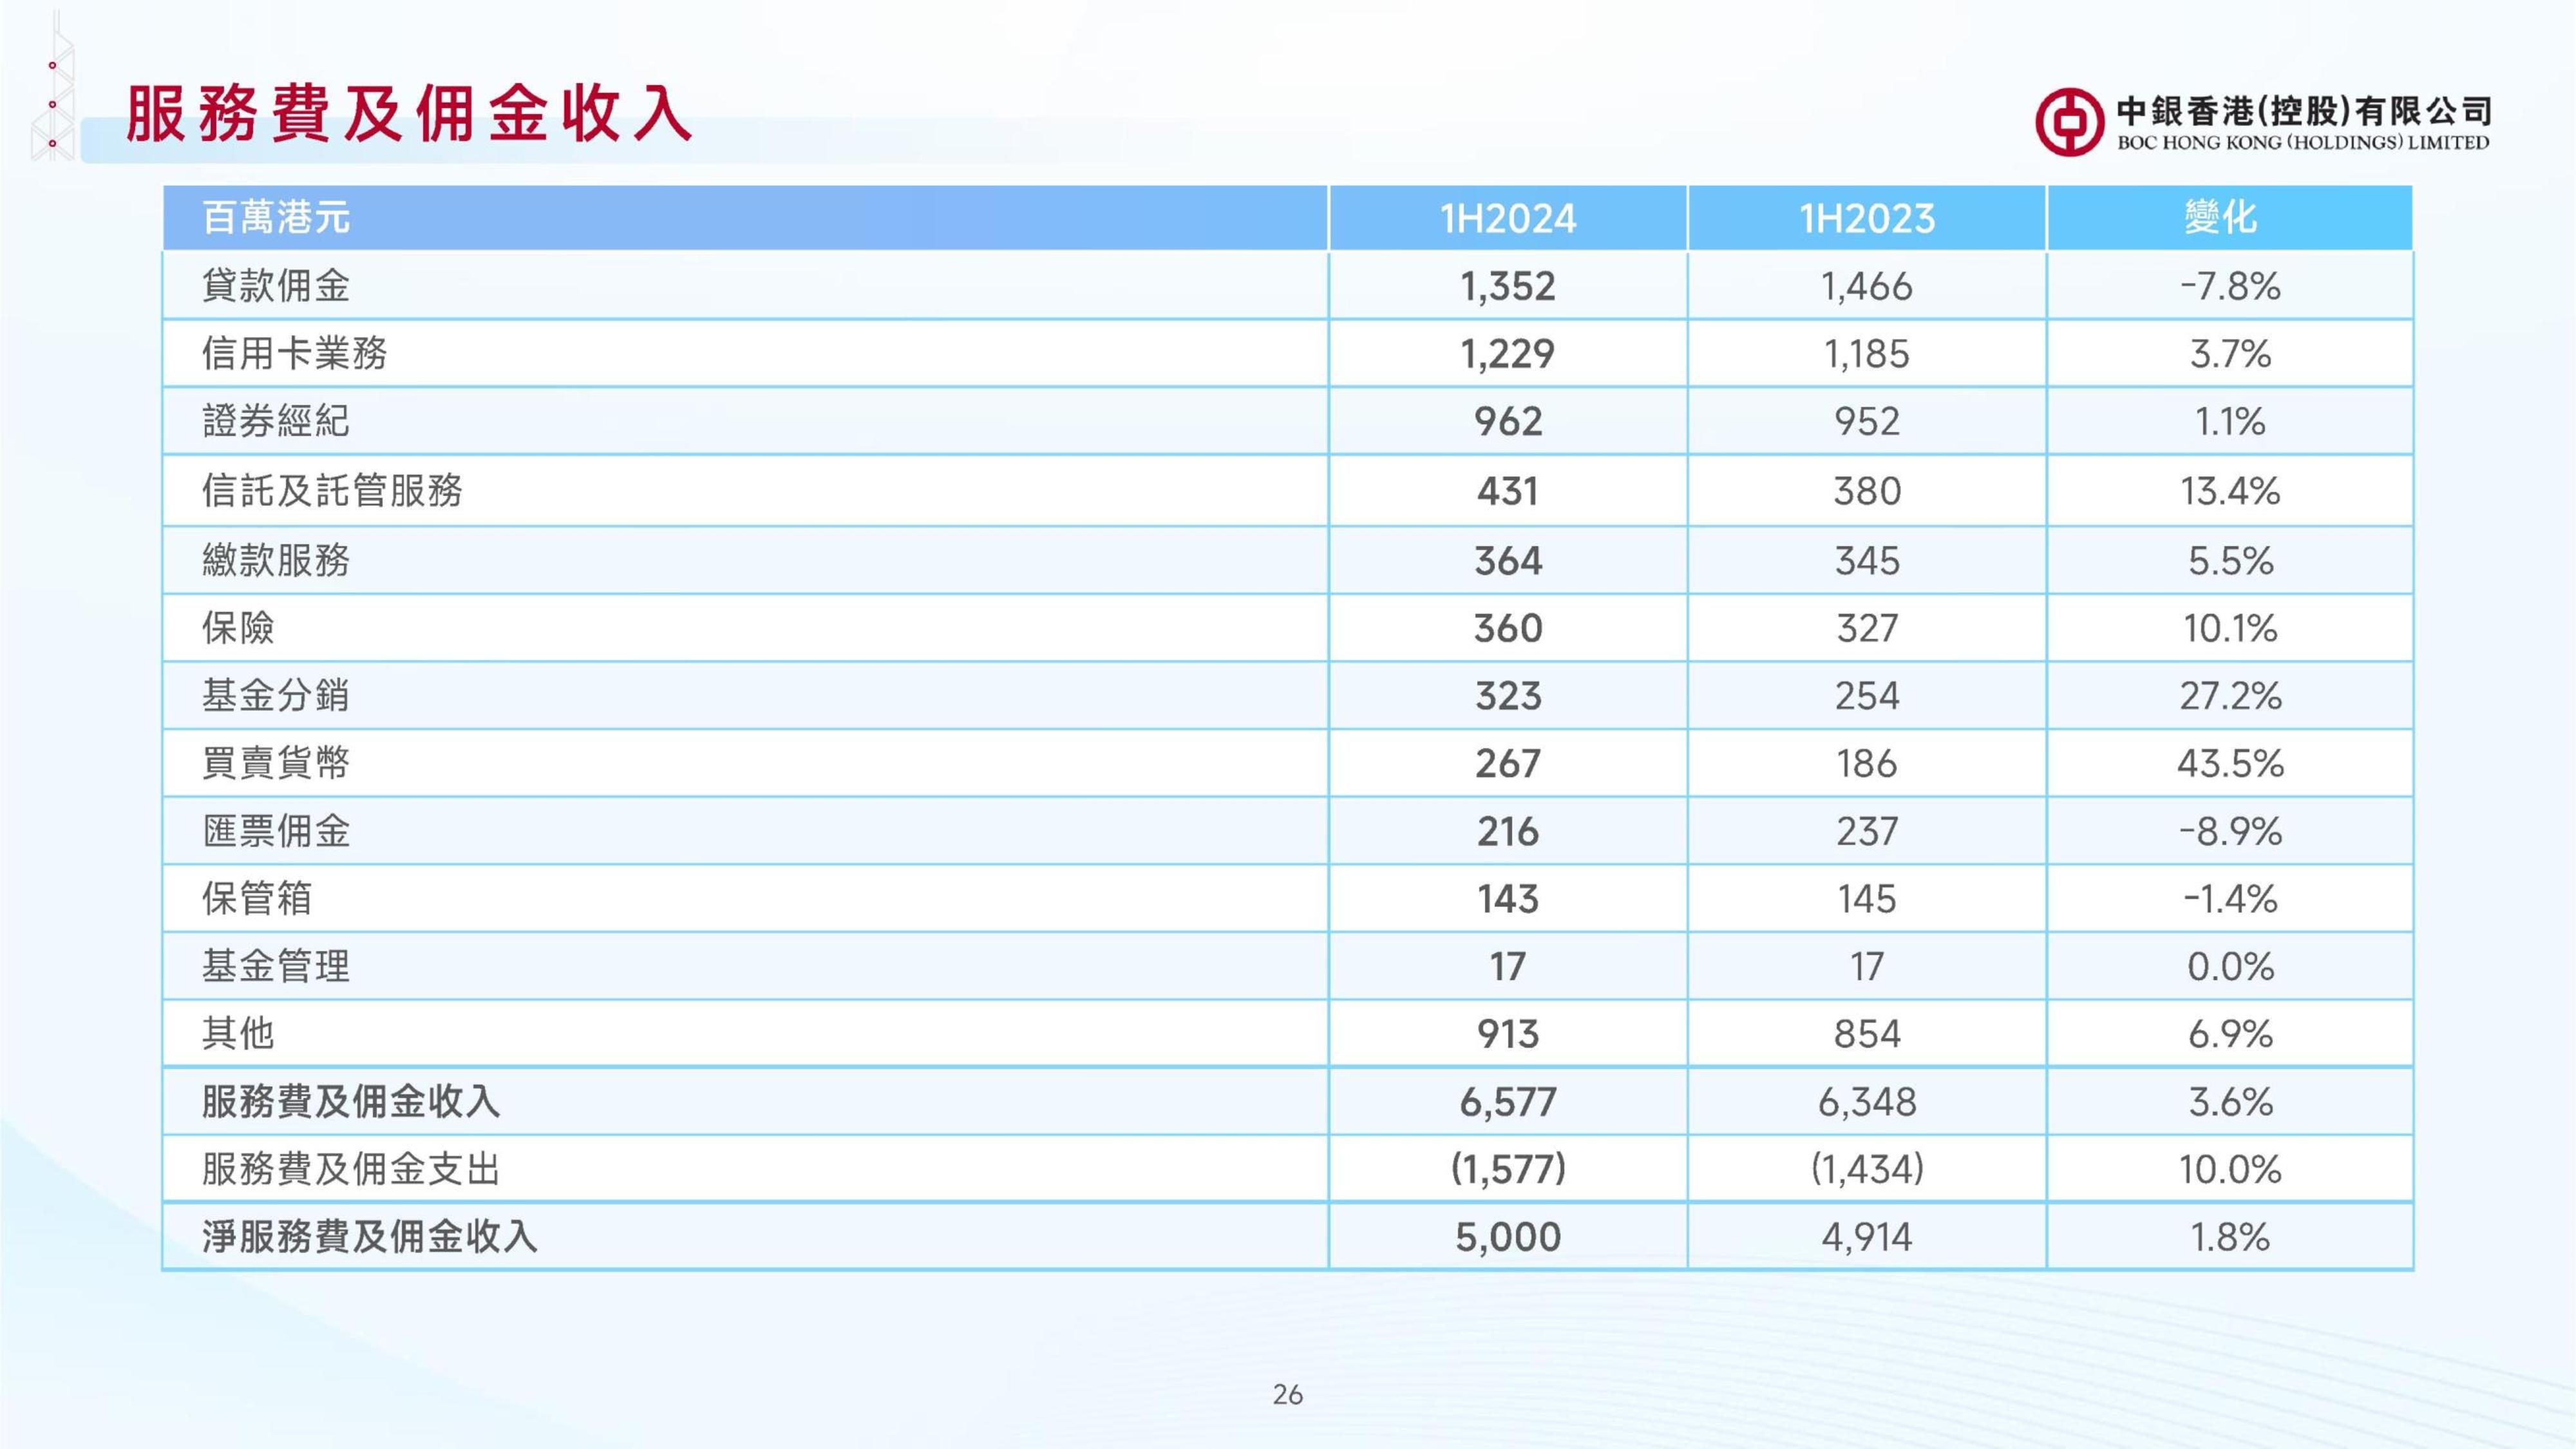
Task: Select the 基金管理 row label
Action: pyautogui.click(x=276, y=966)
